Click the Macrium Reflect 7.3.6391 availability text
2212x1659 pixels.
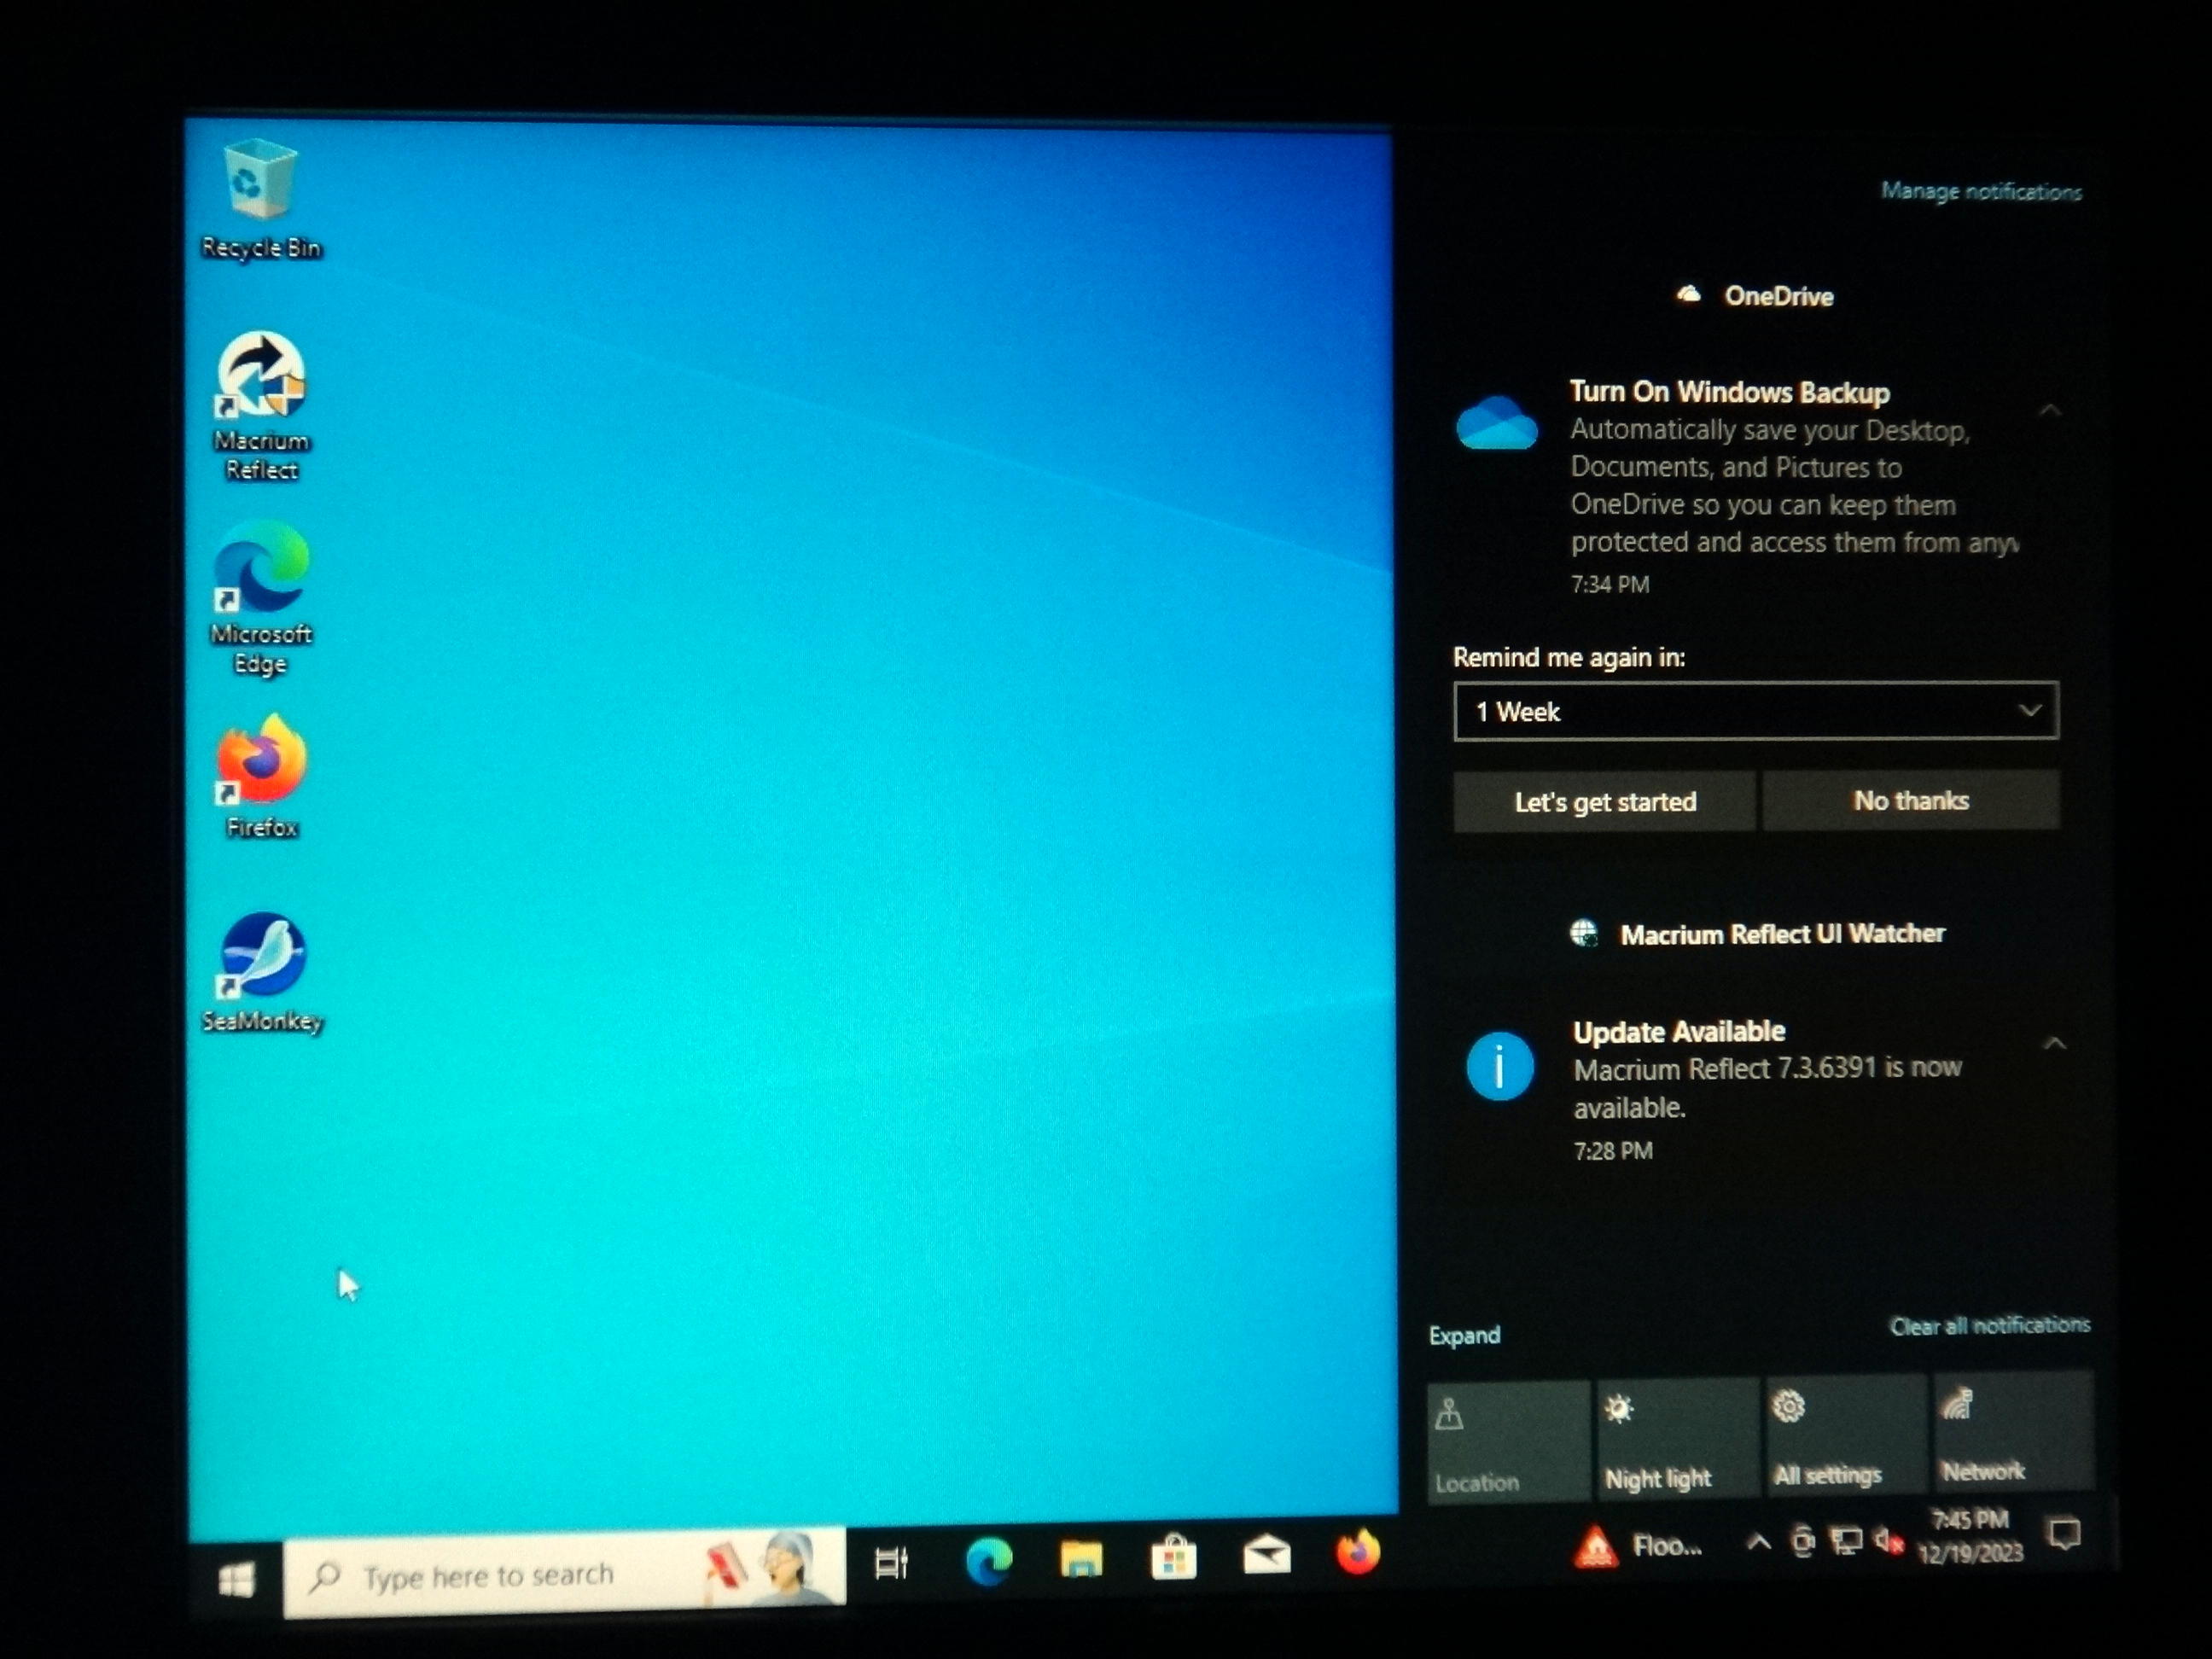point(1767,1088)
